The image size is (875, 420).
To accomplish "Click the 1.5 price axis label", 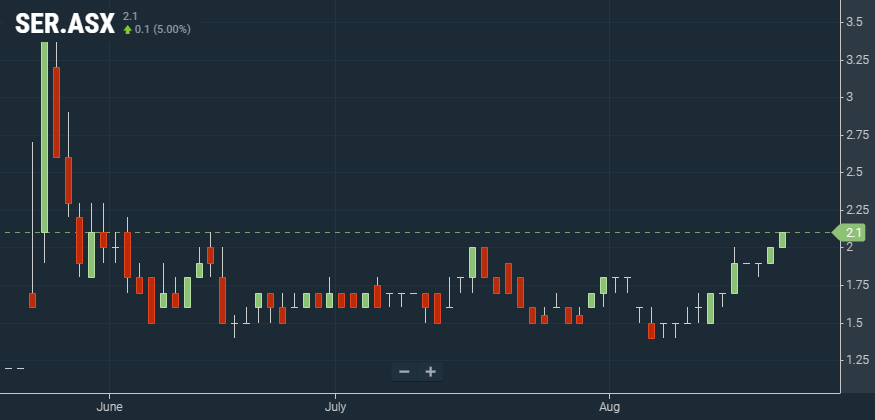I will coord(854,323).
